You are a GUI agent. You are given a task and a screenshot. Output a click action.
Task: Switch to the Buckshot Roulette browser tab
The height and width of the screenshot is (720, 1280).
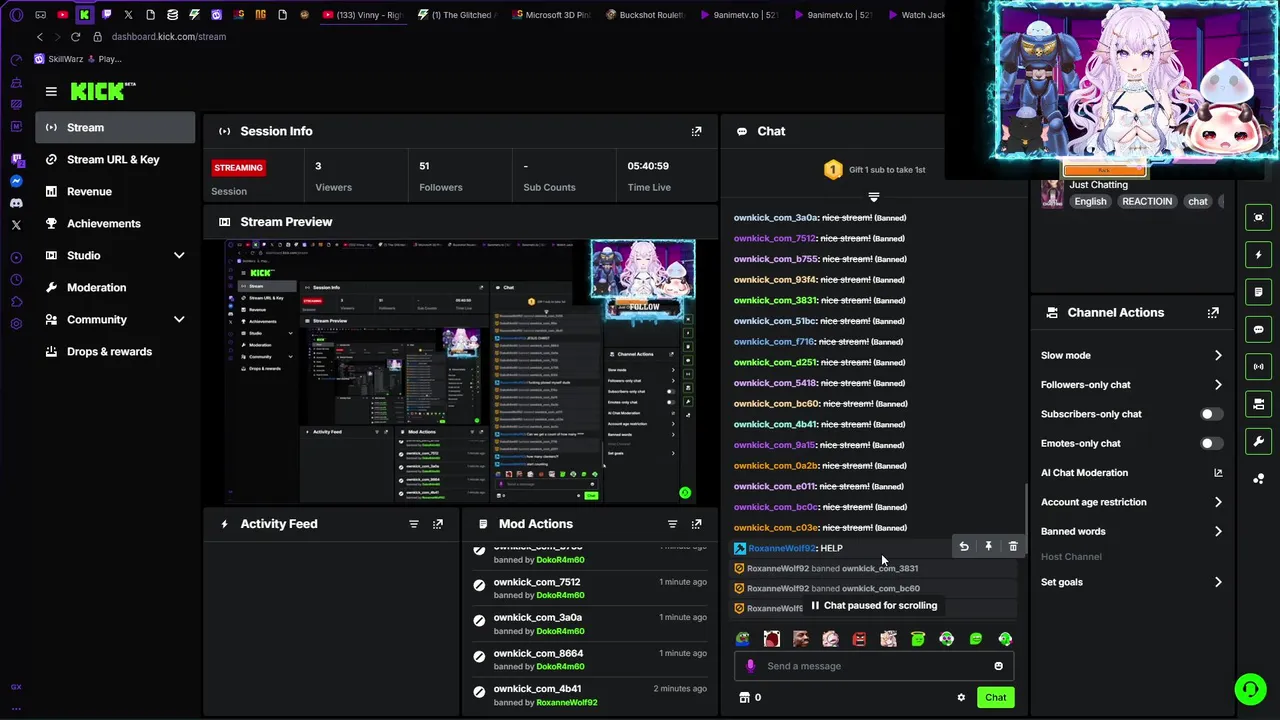coord(645,15)
